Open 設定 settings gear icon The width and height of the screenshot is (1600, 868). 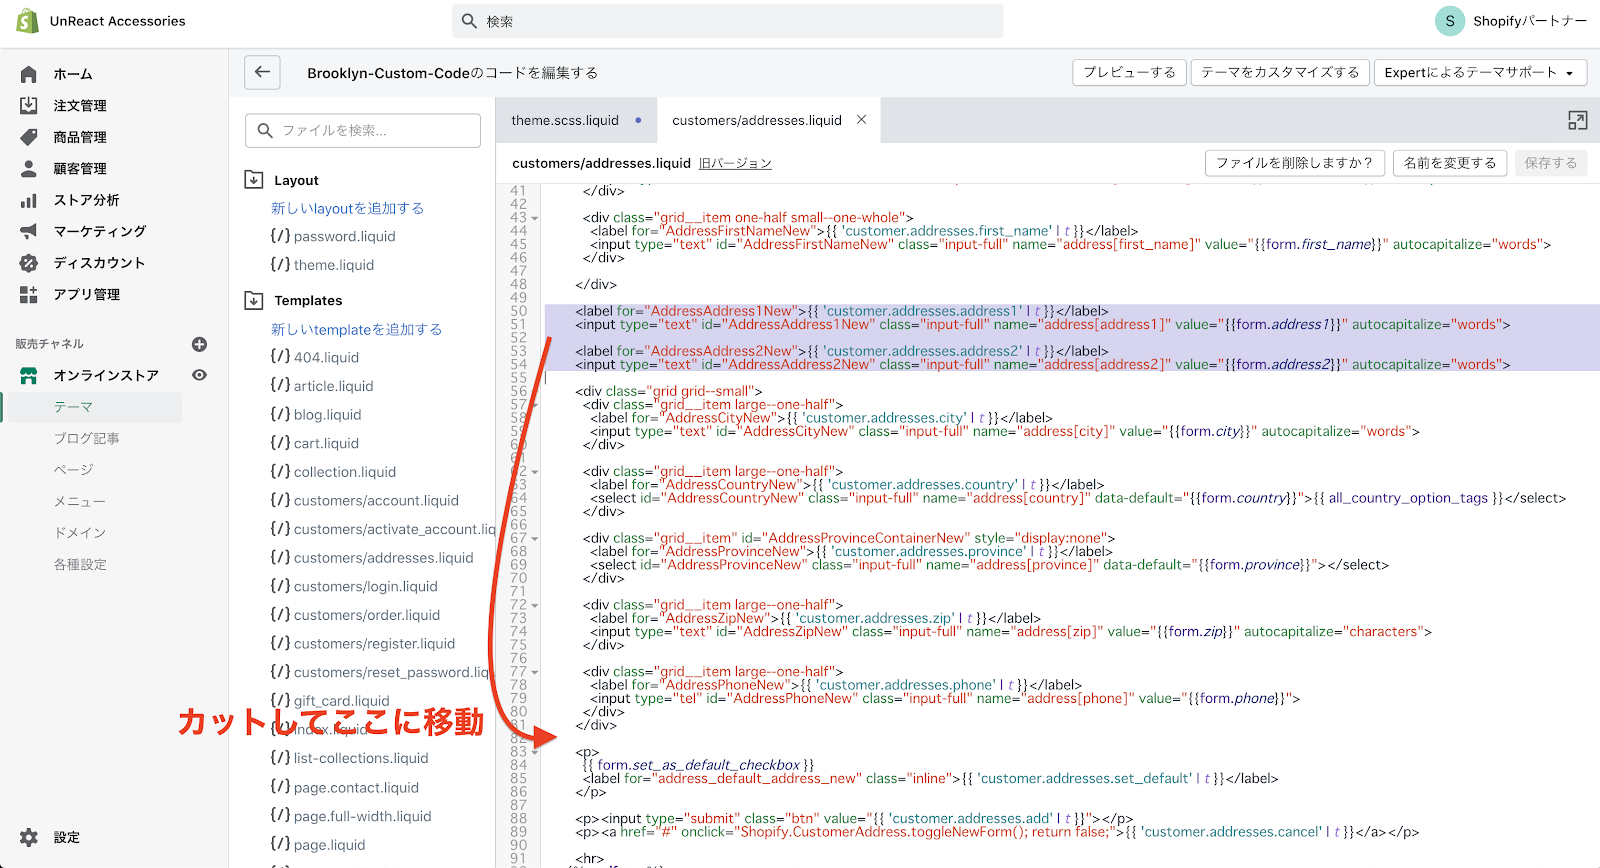(x=29, y=837)
